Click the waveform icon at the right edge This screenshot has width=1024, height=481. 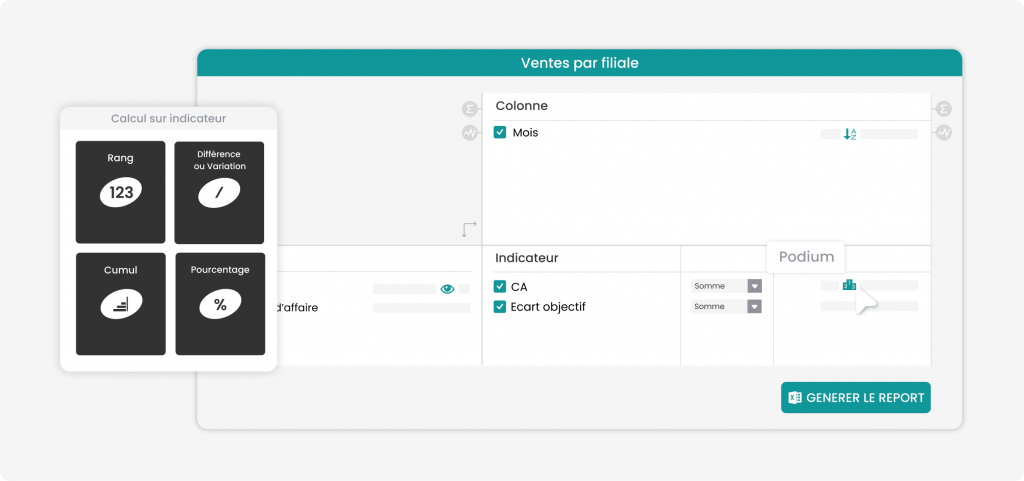pyautogui.click(x=943, y=132)
